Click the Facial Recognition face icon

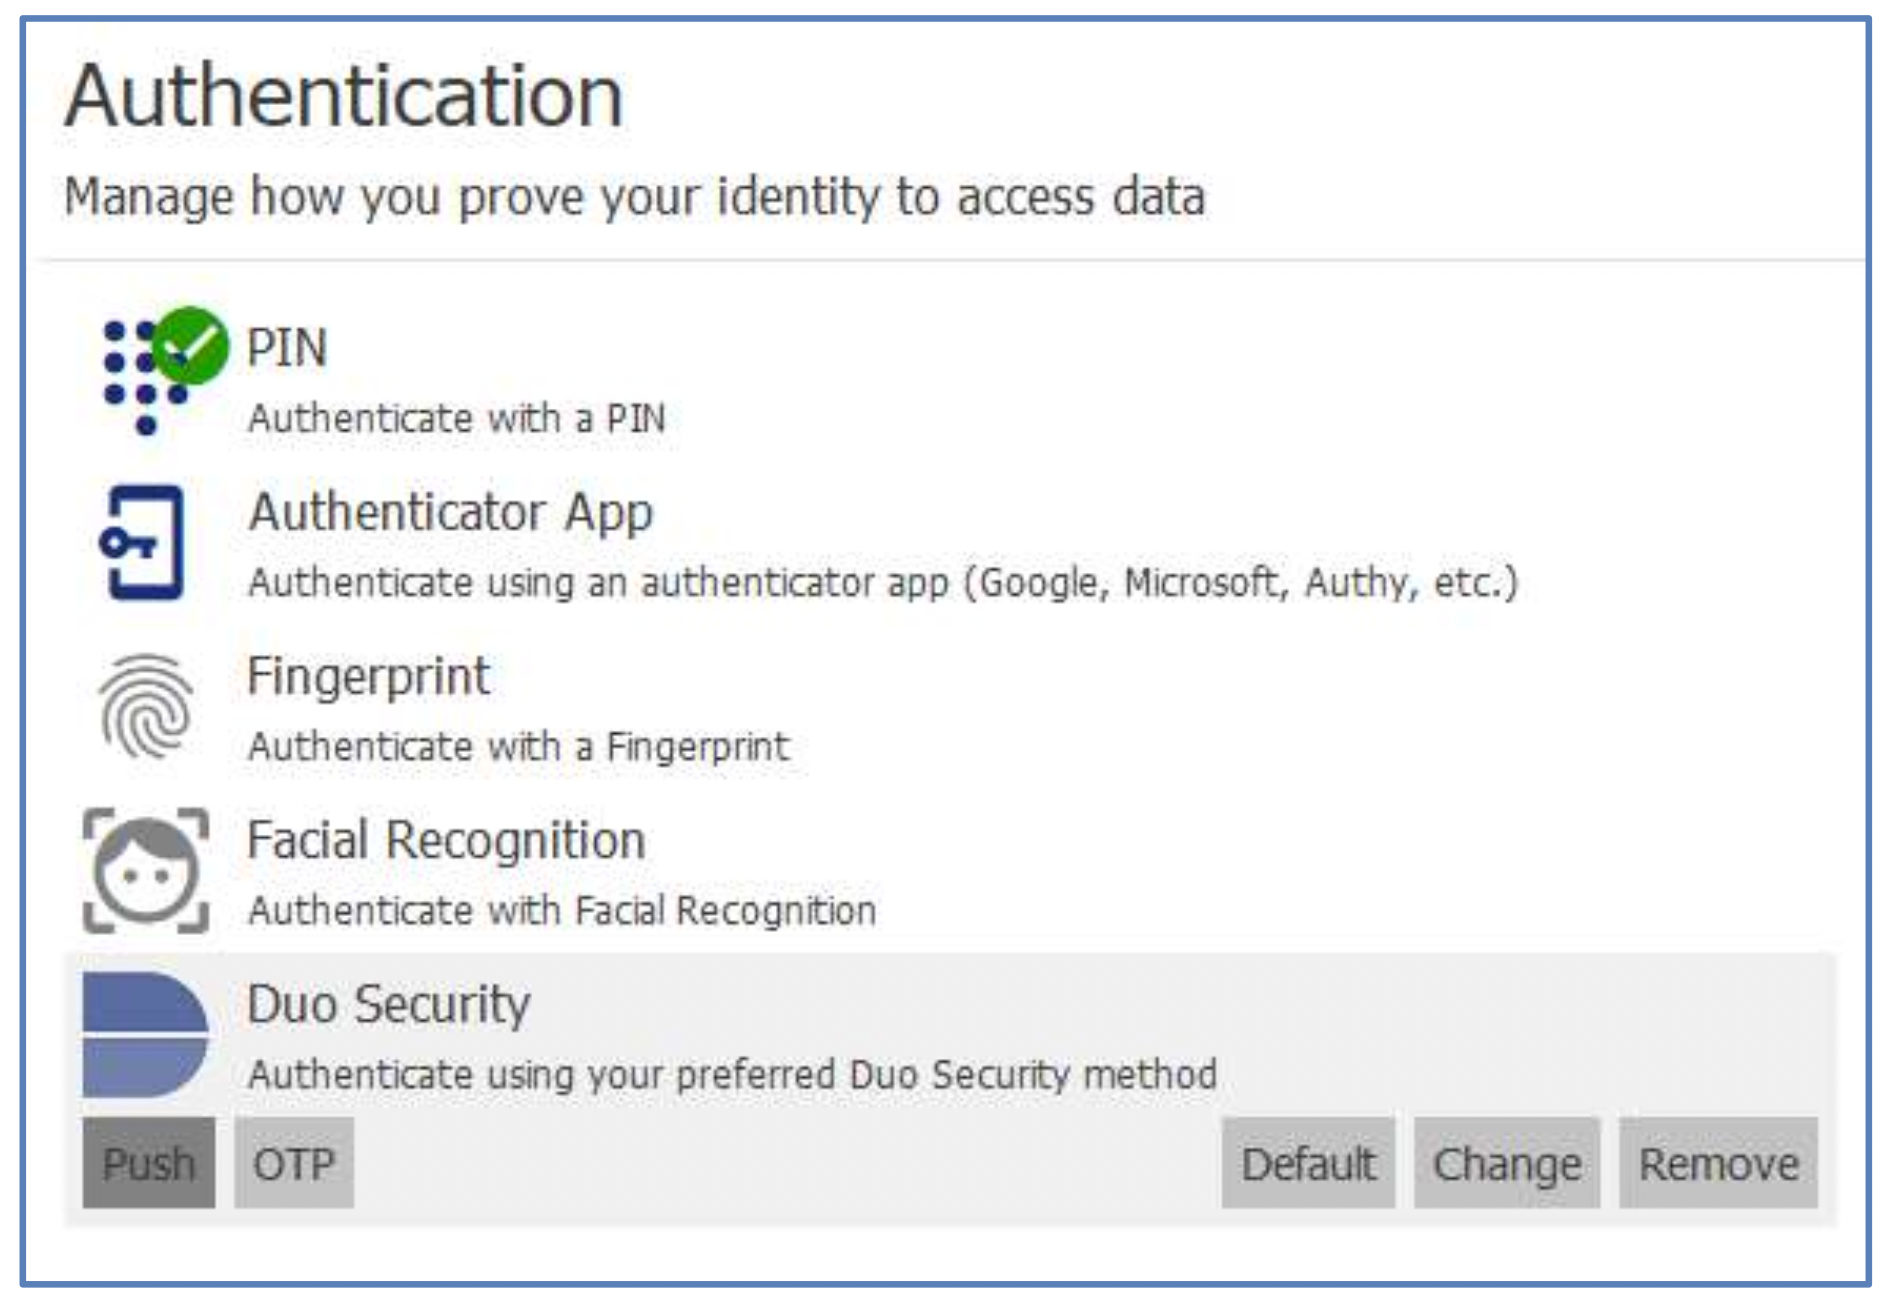(x=146, y=871)
